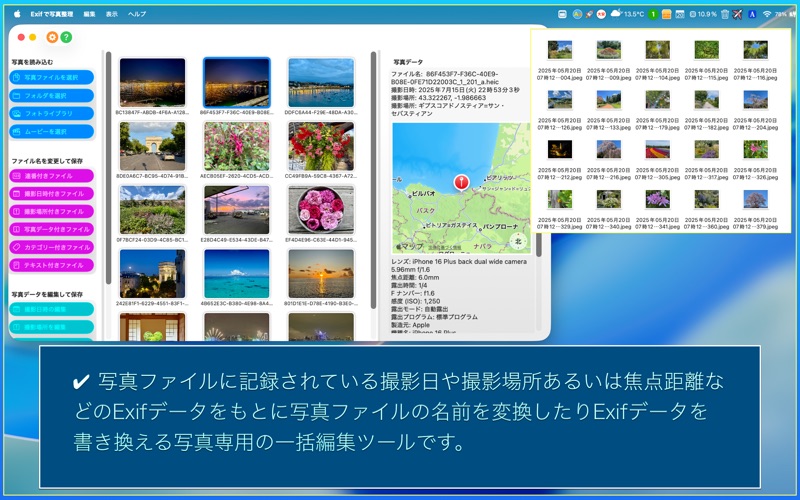
Task: Click the left sidebar vertical scrollbar
Action: 109,167
